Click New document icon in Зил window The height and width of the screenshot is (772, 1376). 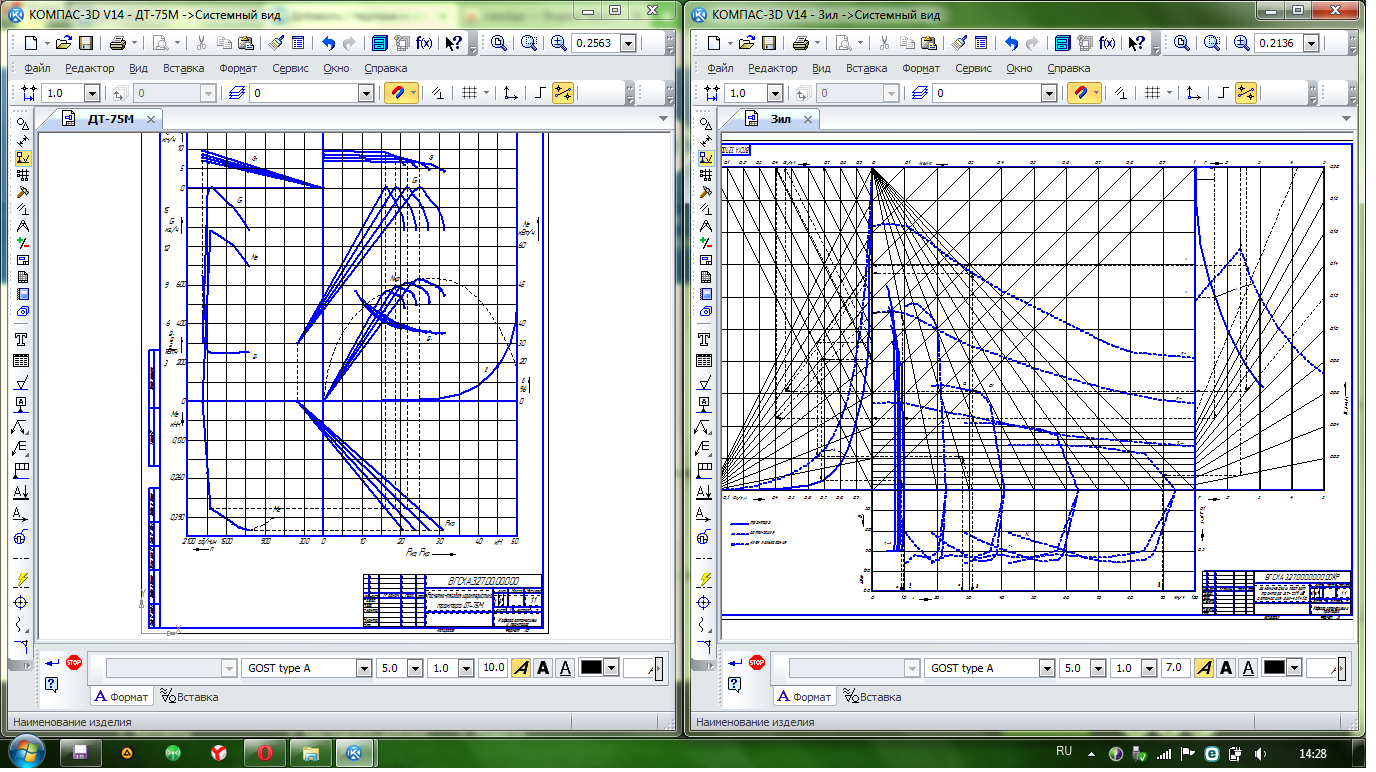713,43
